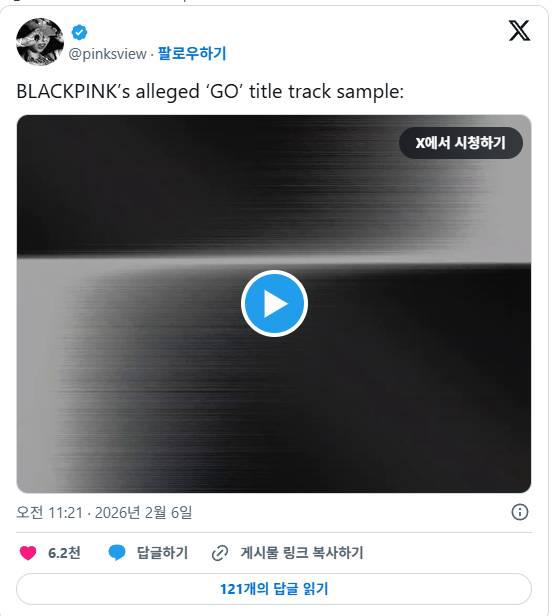Click the 121개의 답글 읽기 button

(274, 589)
